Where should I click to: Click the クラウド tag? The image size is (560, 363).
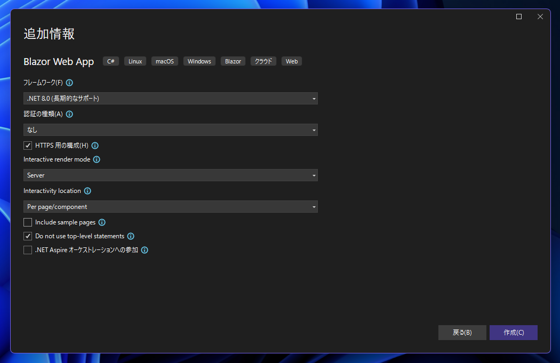coord(263,61)
